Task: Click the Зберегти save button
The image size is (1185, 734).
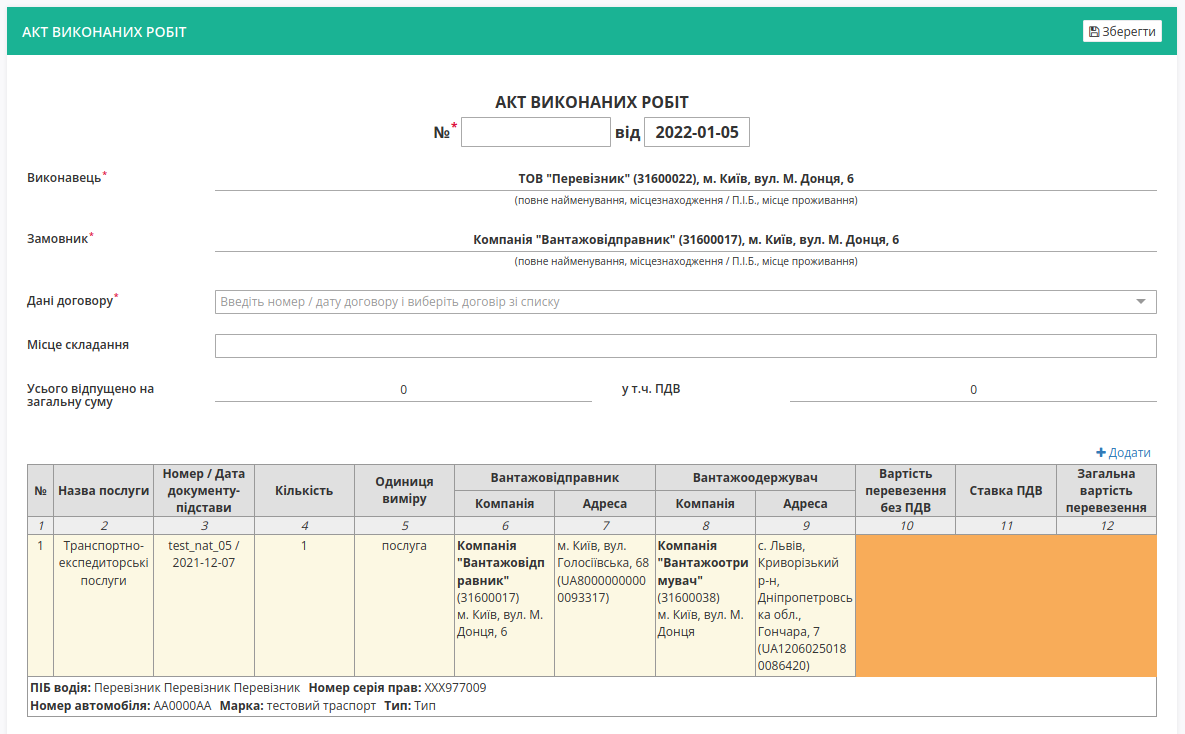Action: [1122, 31]
